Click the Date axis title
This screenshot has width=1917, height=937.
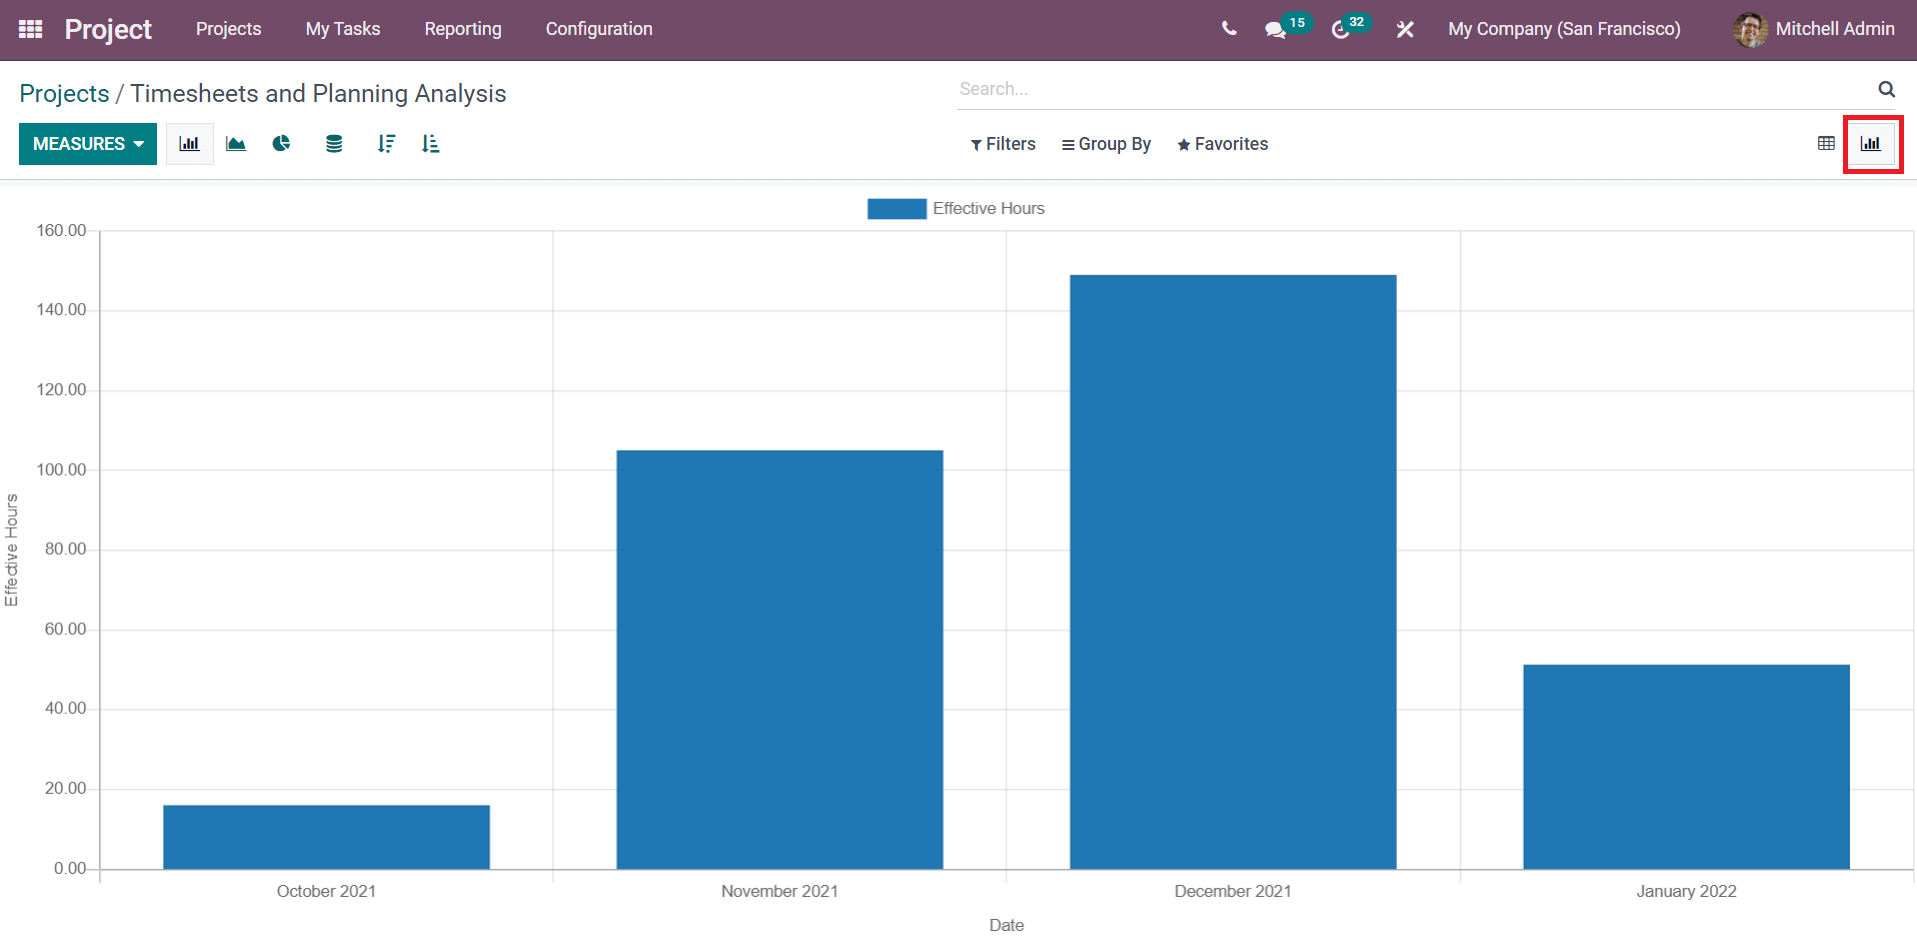[1007, 925]
